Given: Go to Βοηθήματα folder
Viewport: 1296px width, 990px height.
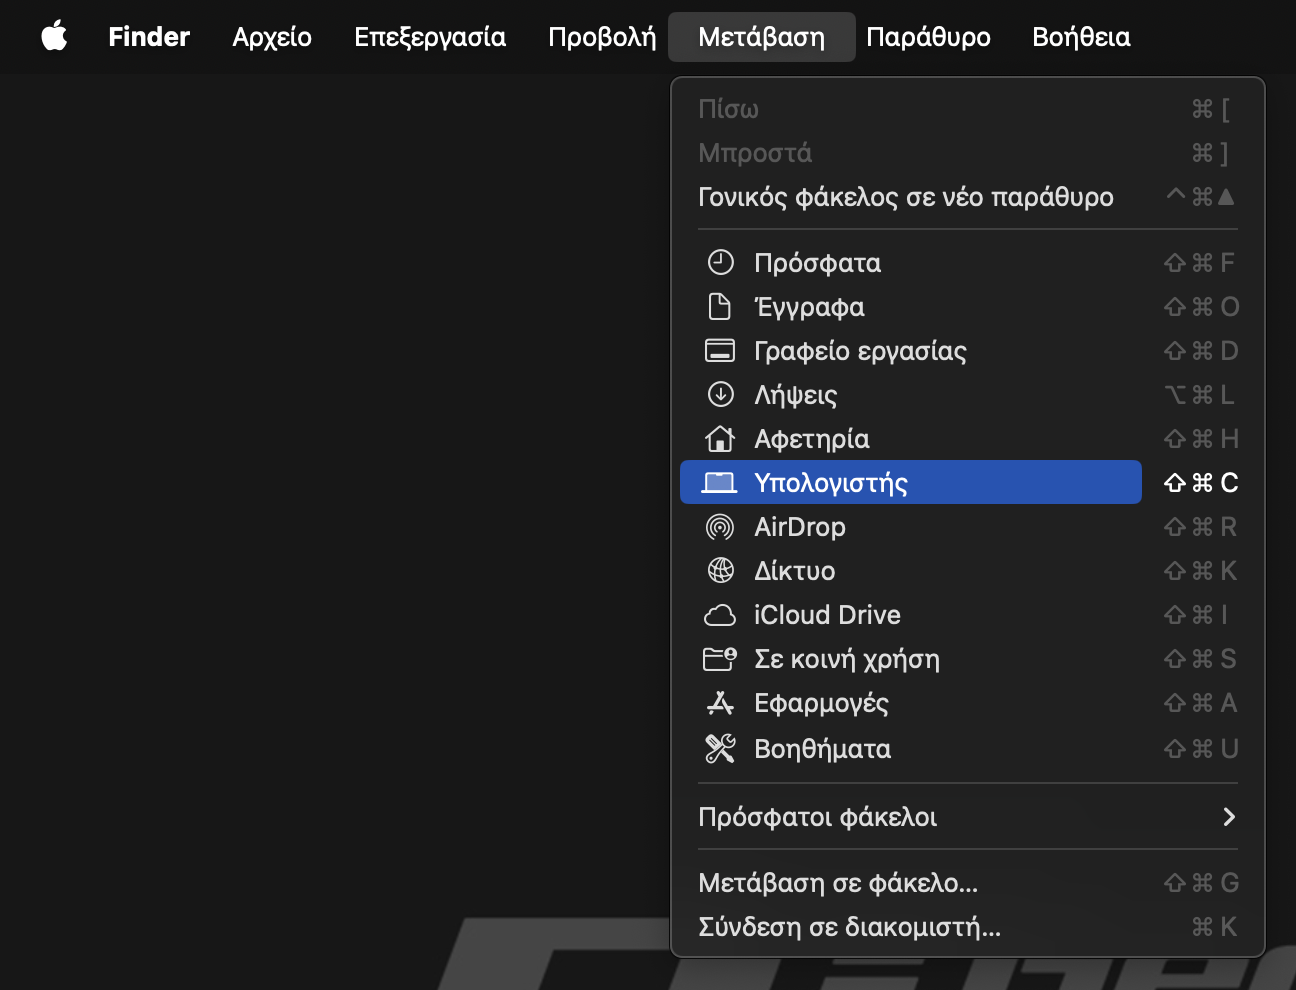Looking at the screenshot, I should coord(968,748).
